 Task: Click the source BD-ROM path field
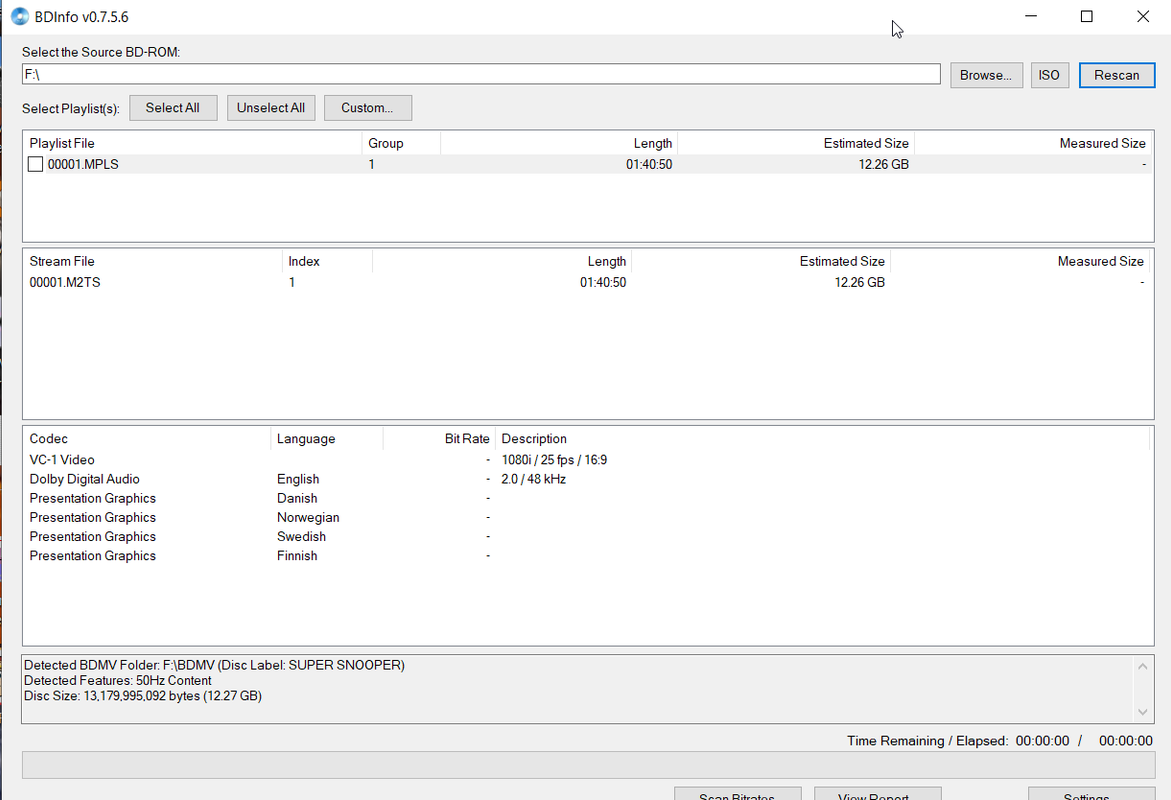481,74
